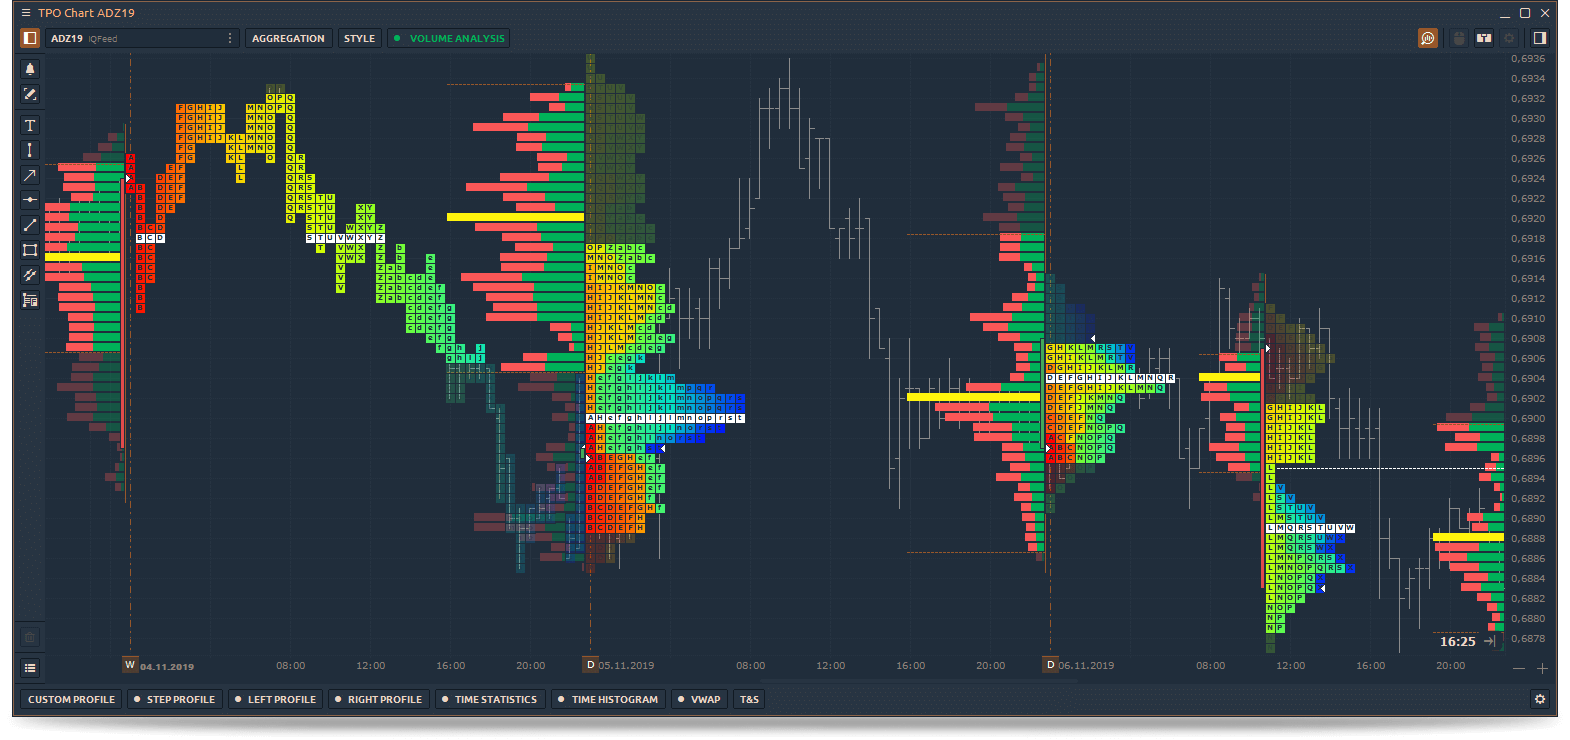Select the custom volume profile drawing tool
The height and width of the screenshot is (740, 1570).
click(30, 300)
